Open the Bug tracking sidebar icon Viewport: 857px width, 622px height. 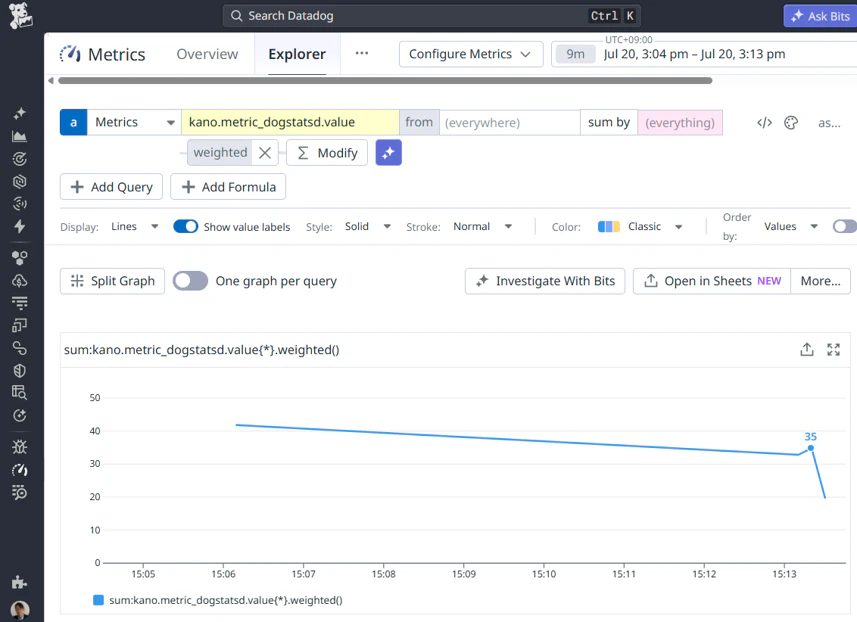click(20, 447)
